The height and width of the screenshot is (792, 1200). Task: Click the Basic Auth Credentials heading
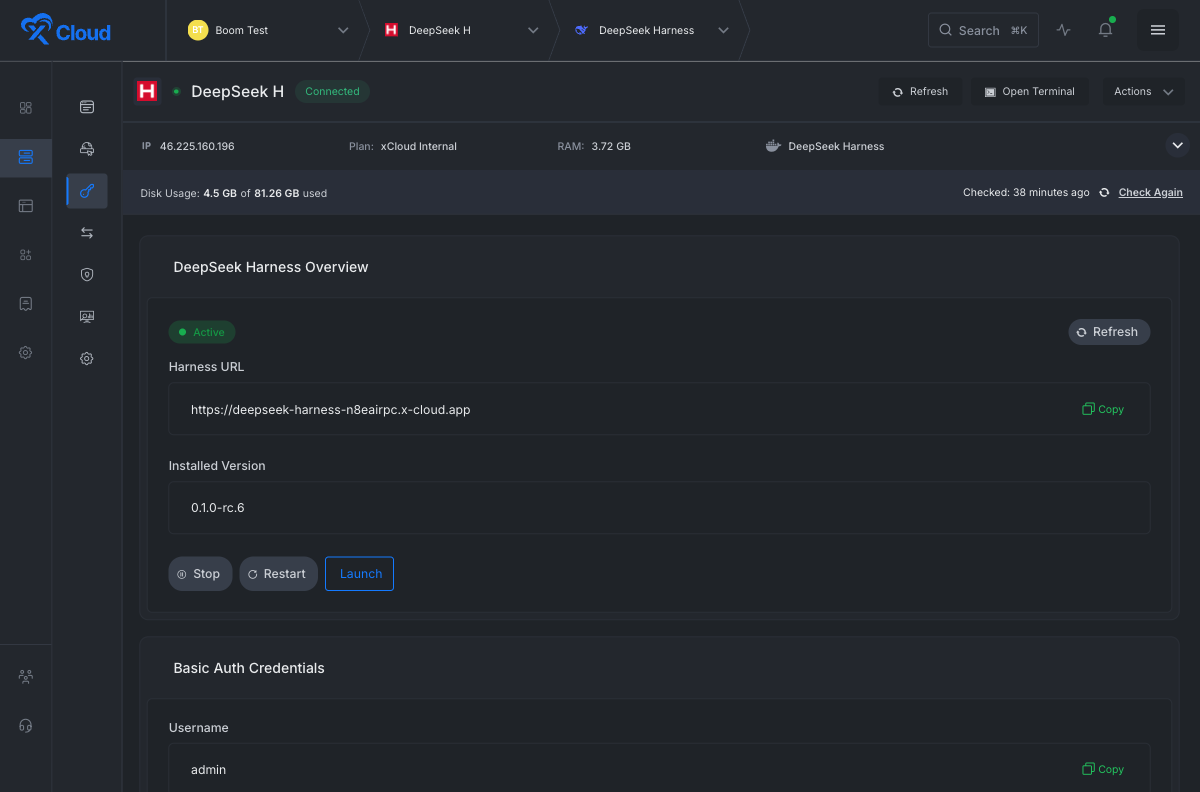coord(249,668)
